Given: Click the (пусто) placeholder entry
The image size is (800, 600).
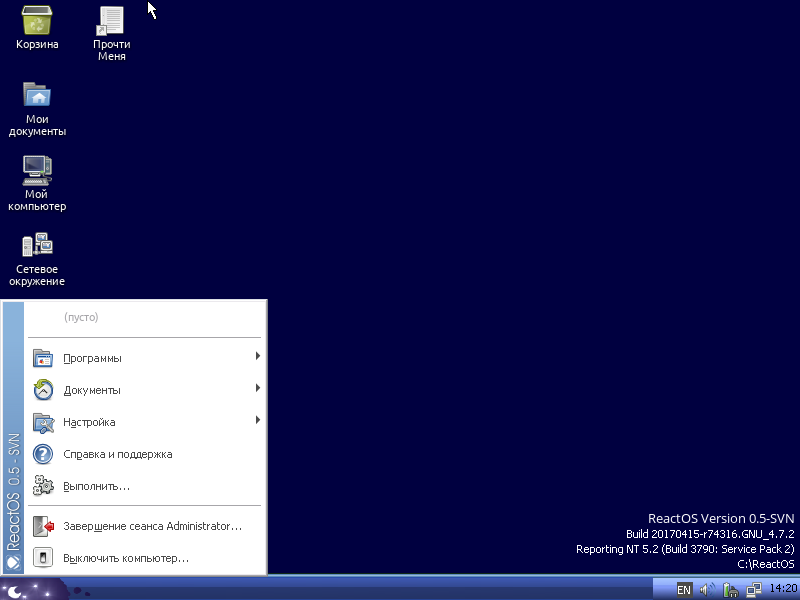Looking at the screenshot, I should (x=81, y=317).
